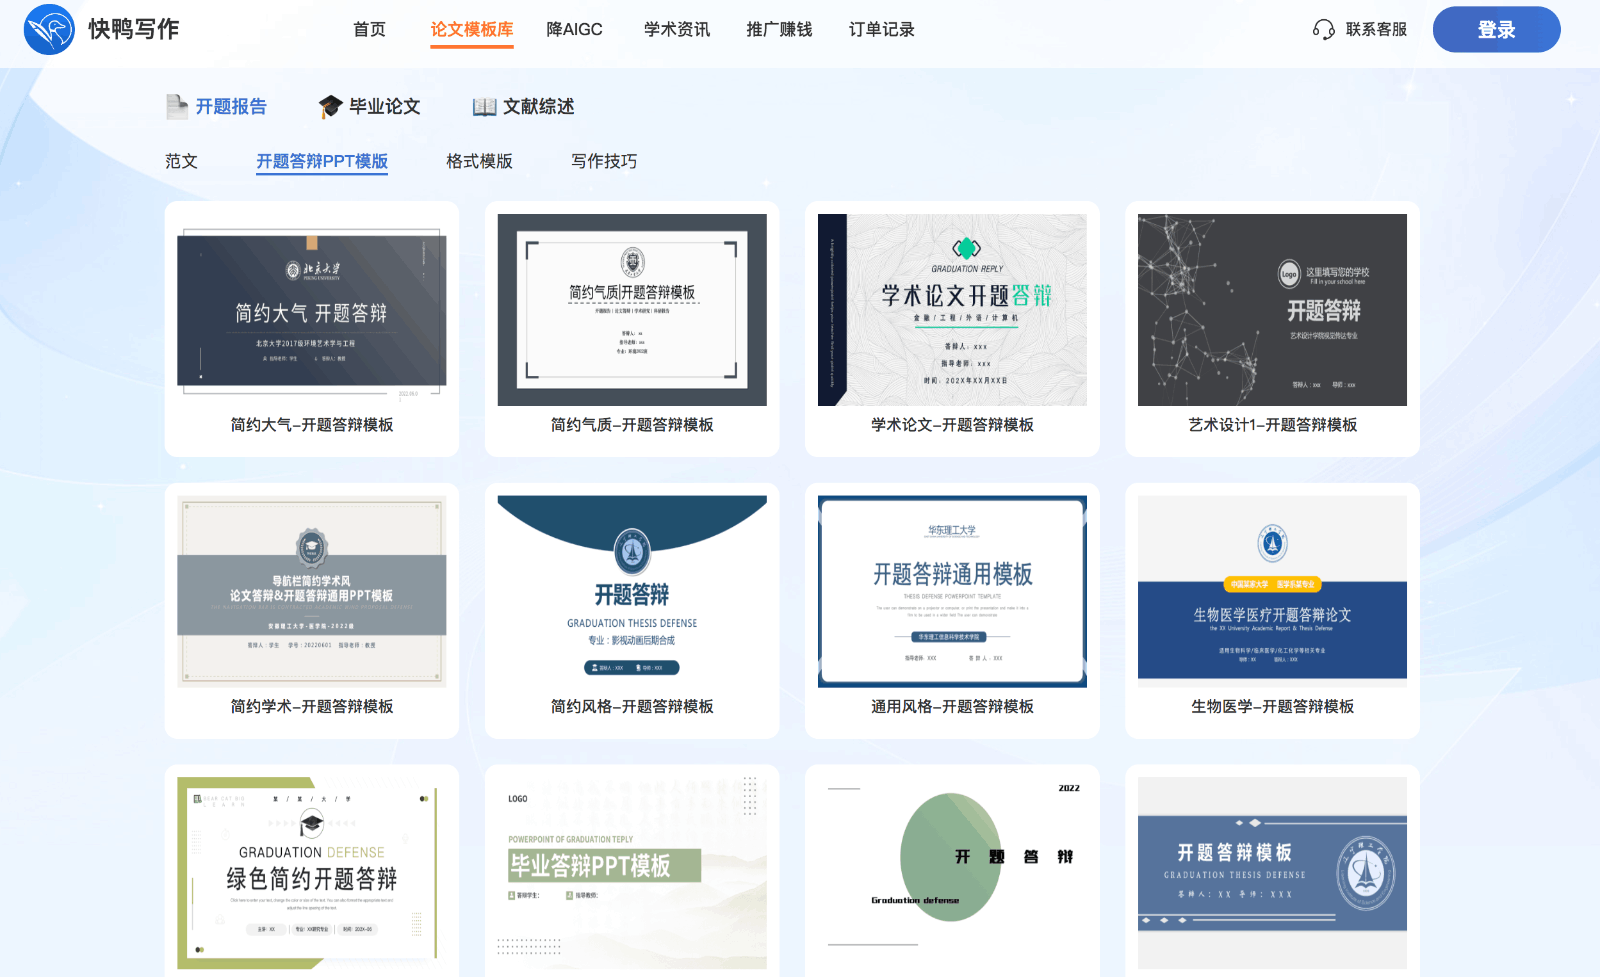The height and width of the screenshot is (977, 1600).
Task: Click 生物医学–开题答辩模板 title
Action: point(1272,706)
